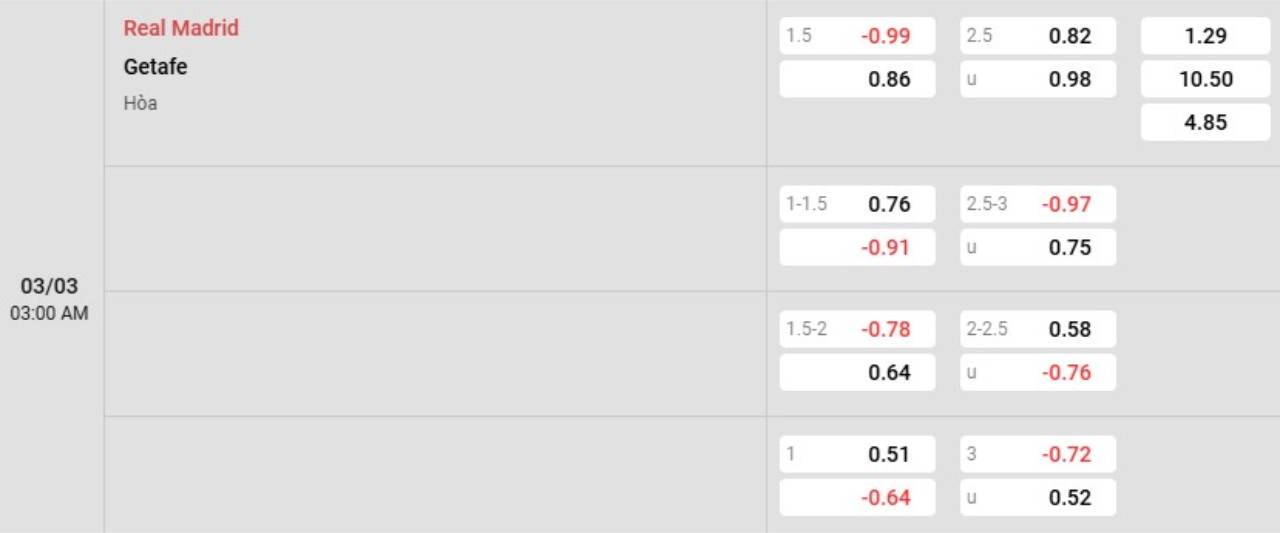Select Real Madrid 1.5 handicap odds -0.99
1280x533 pixels.
tap(857, 36)
